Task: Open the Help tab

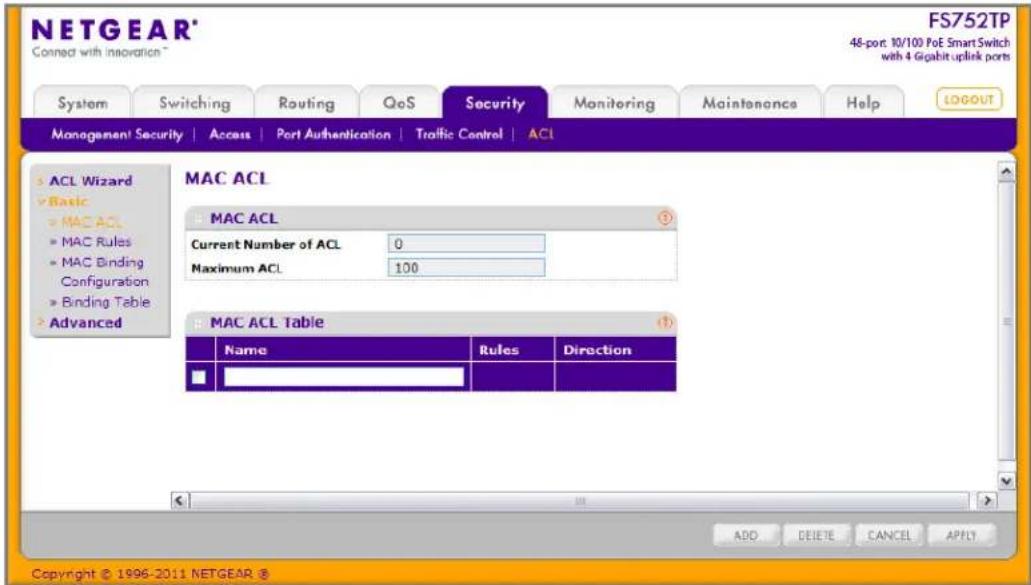Action: (863, 103)
